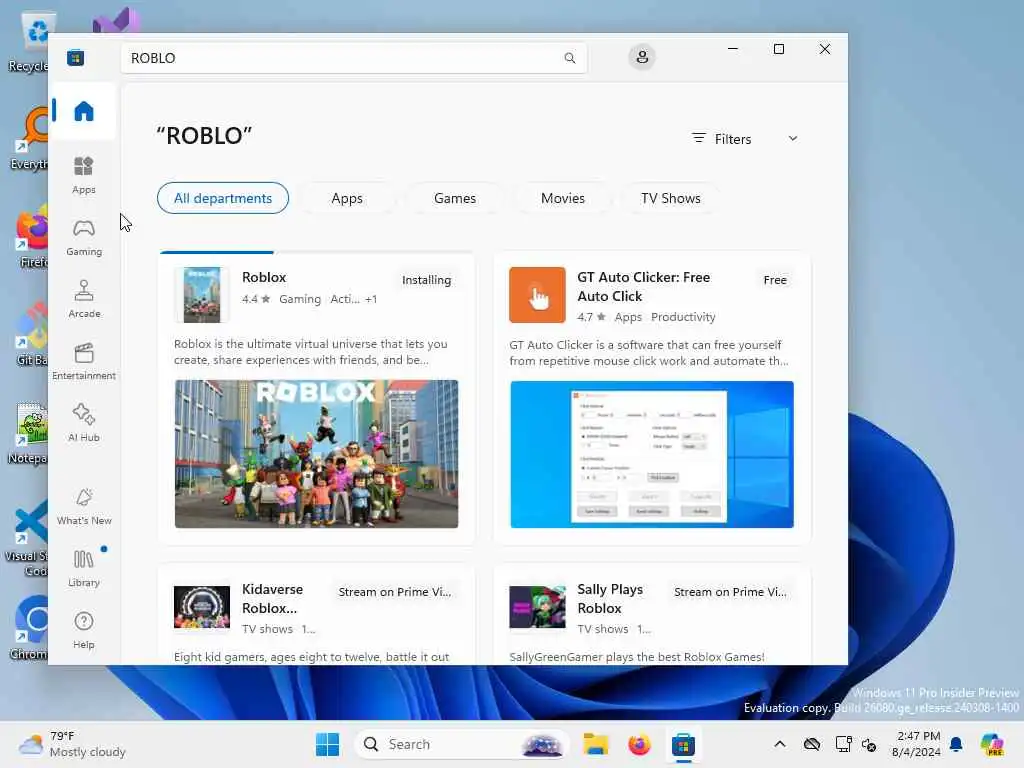Open Help in the Store sidebar
The width and height of the screenshot is (1024, 768).
click(84, 630)
